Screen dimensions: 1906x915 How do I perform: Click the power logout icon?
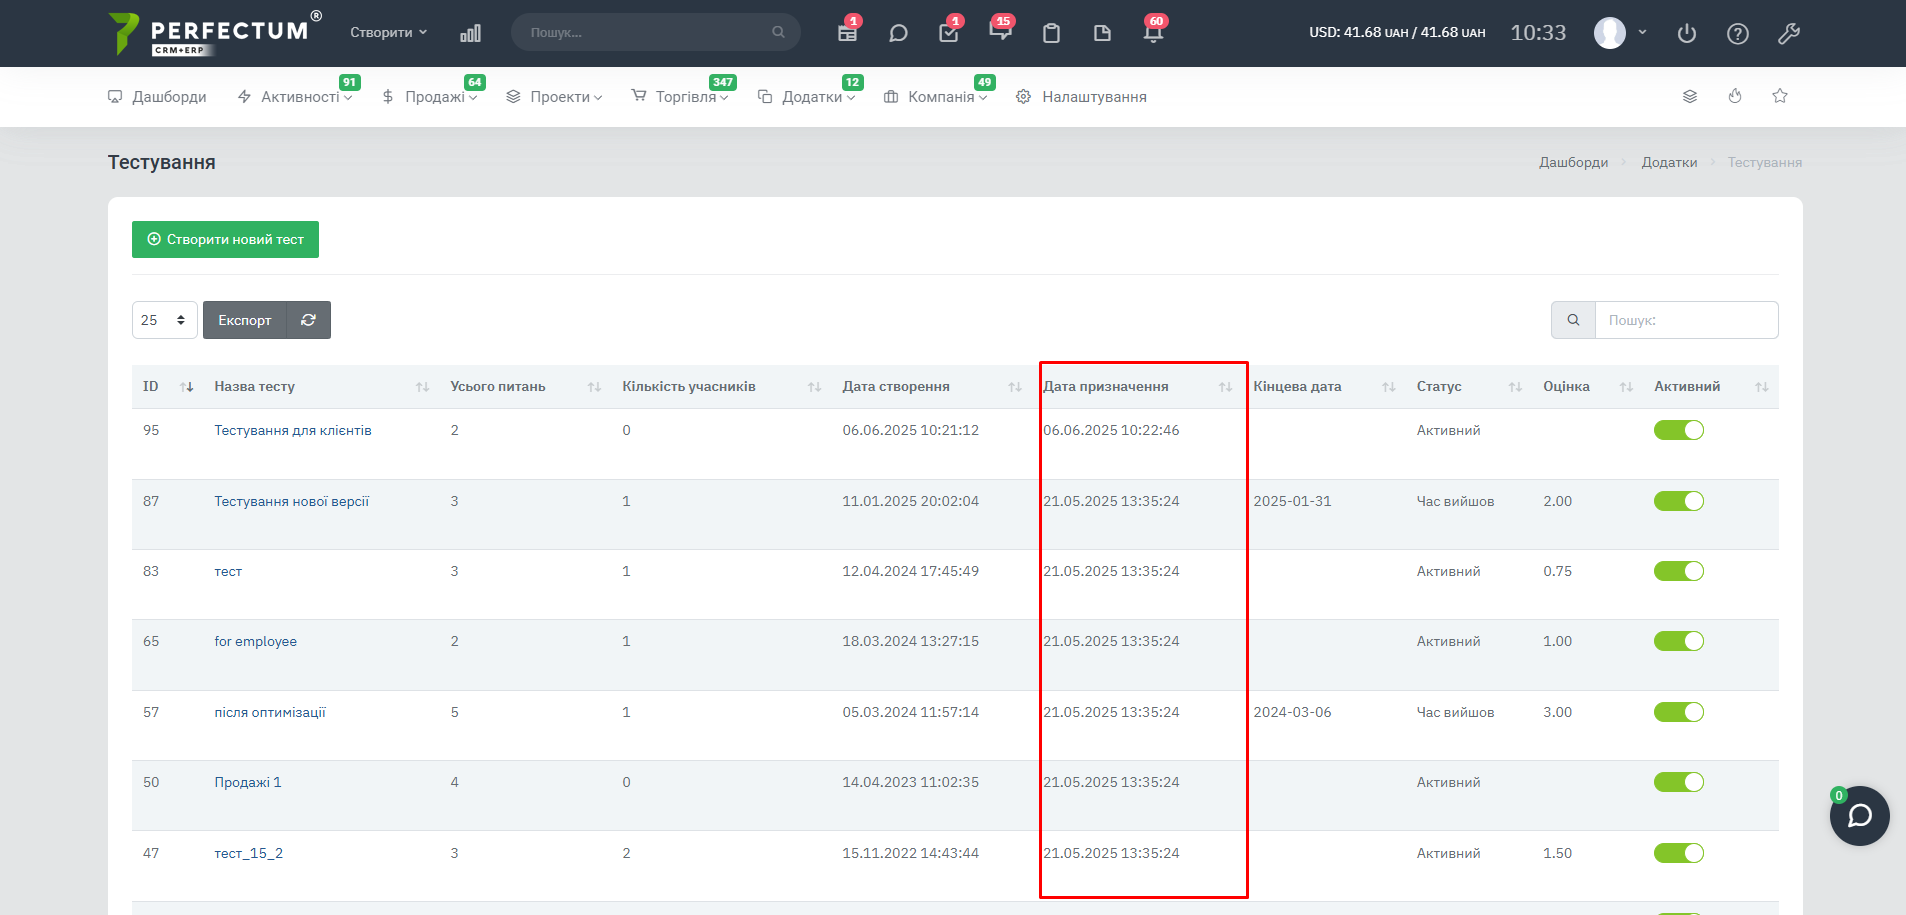(x=1686, y=33)
